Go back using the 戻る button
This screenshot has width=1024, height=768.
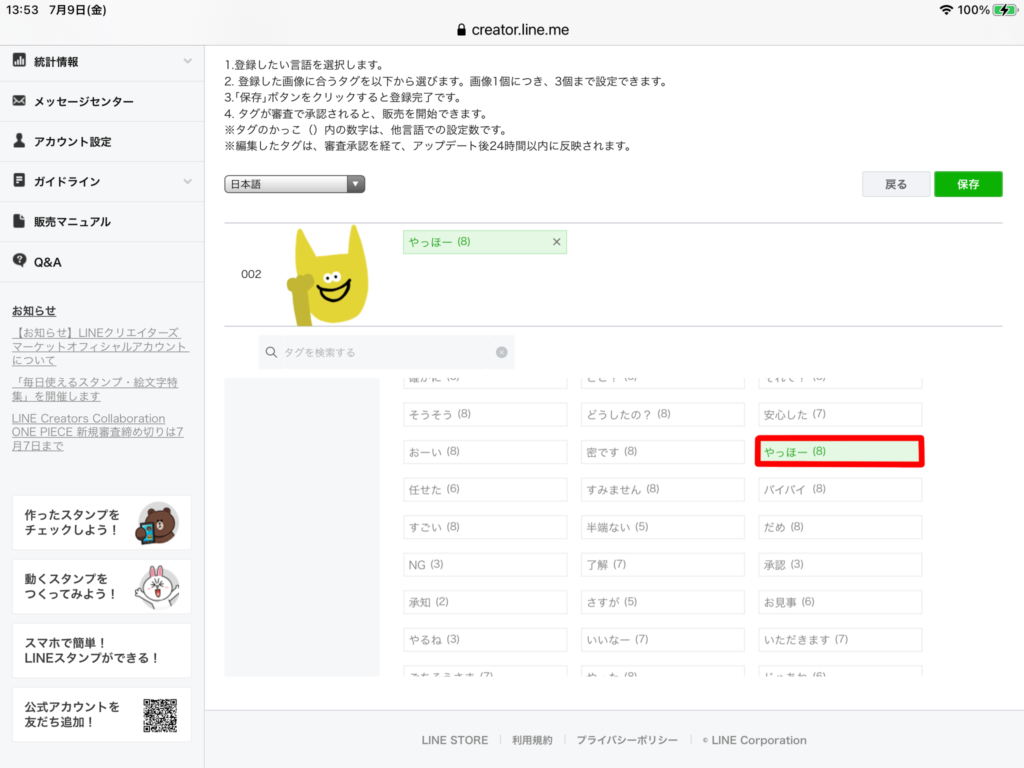[895, 184]
